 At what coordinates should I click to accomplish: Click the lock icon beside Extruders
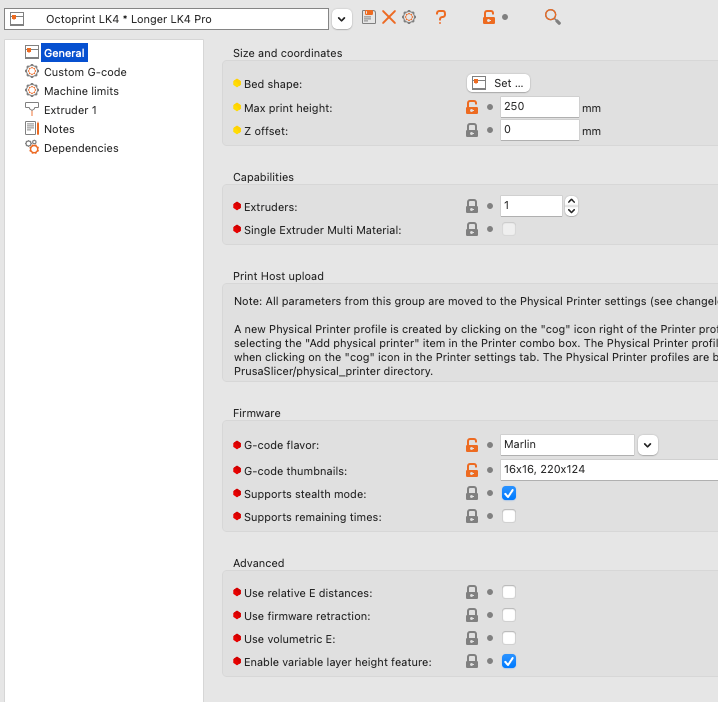tap(472, 206)
